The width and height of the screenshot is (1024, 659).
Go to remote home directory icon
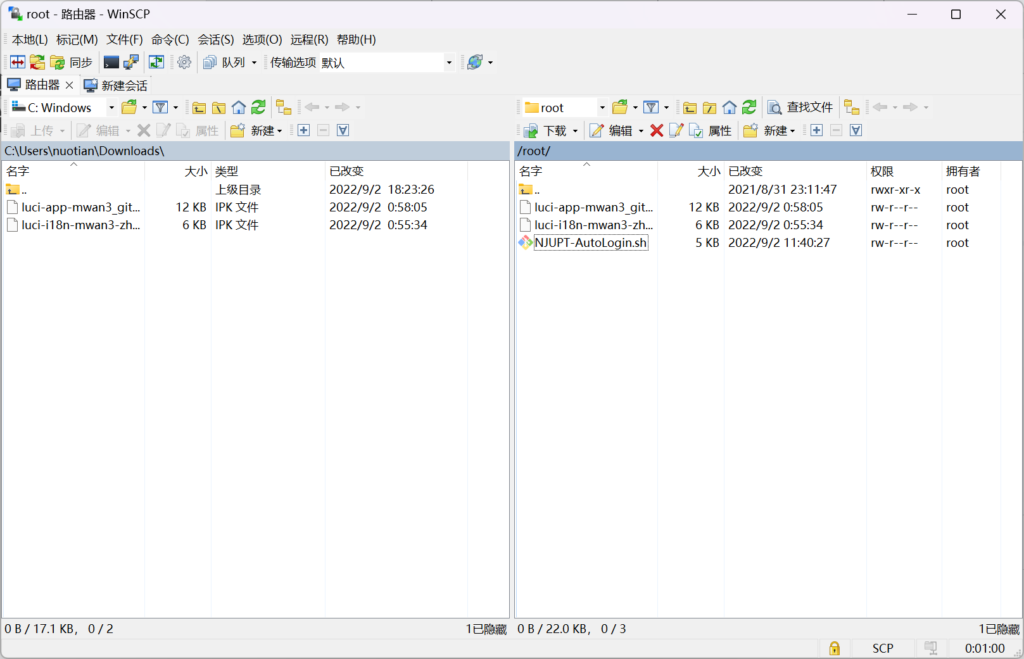click(x=729, y=107)
